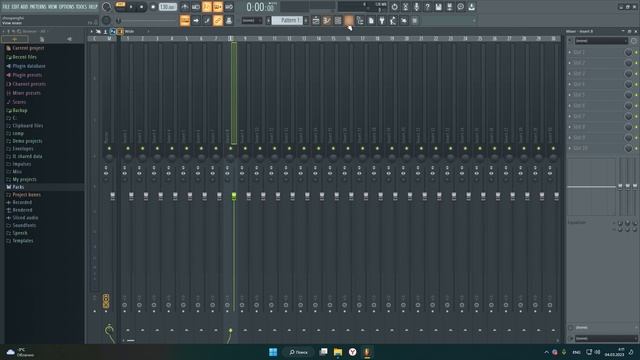Toggle Slot 5 effect enable light

(x=636, y=95)
